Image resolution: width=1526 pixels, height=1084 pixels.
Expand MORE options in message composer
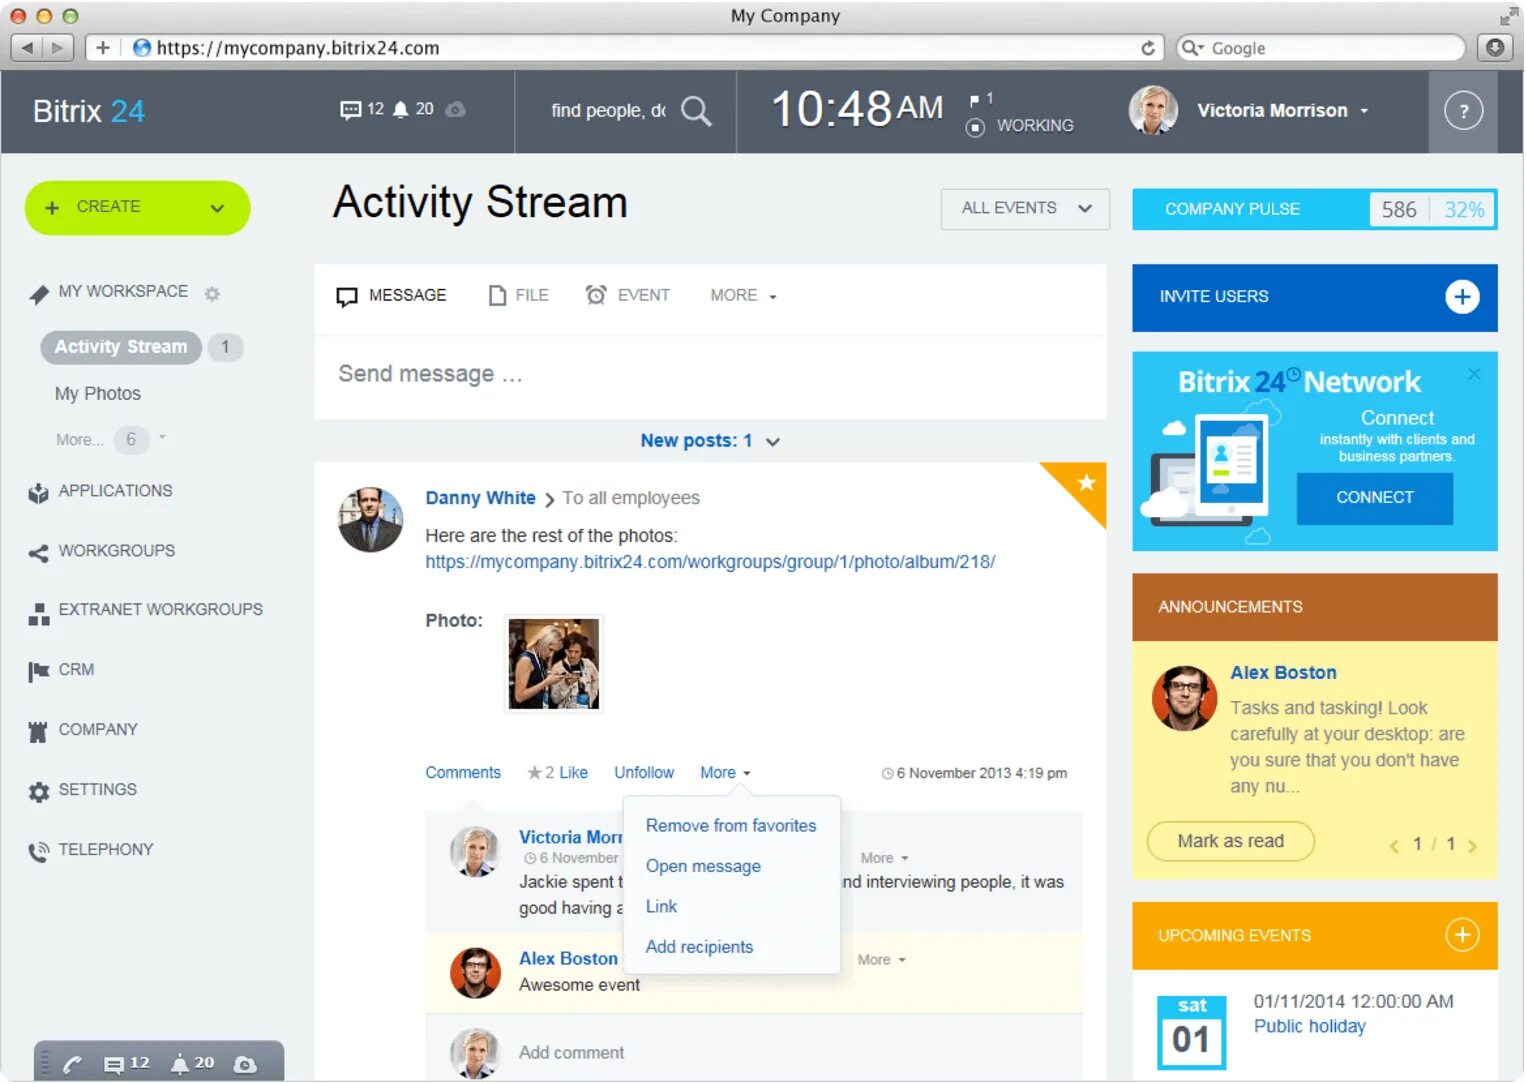point(743,296)
